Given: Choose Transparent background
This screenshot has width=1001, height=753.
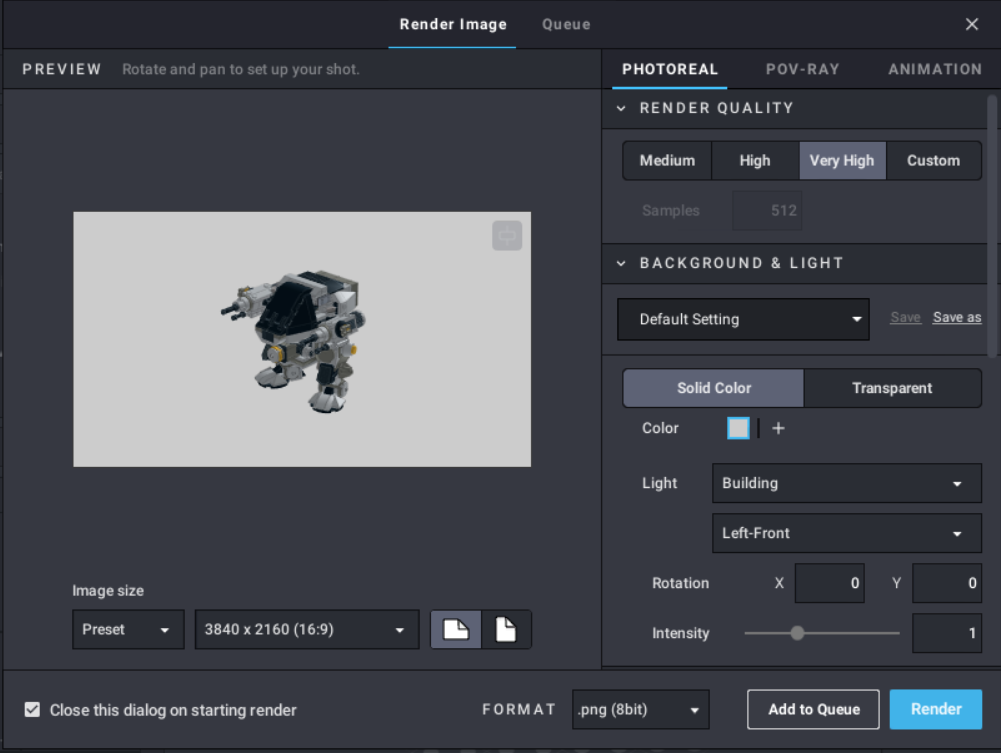Looking at the screenshot, I should (892, 388).
